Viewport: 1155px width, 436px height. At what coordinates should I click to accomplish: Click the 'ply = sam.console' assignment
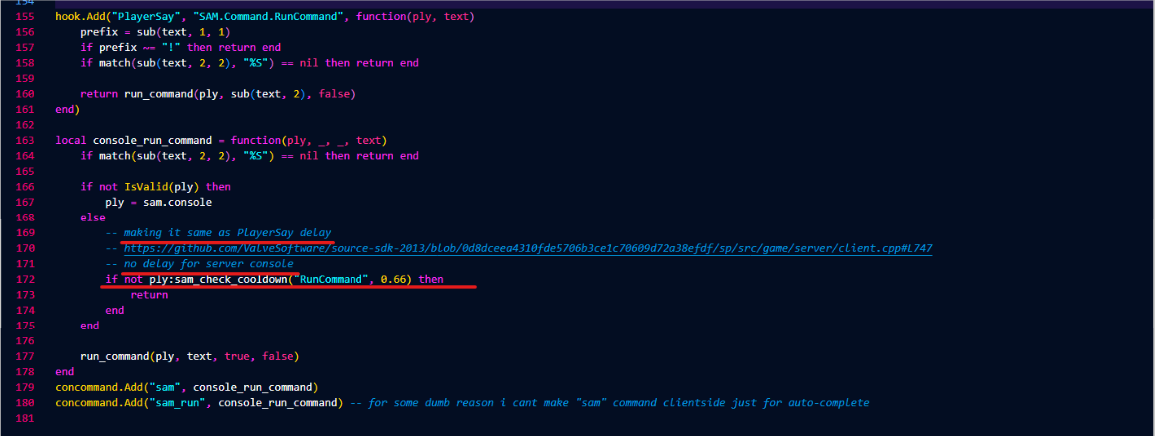coord(158,202)
